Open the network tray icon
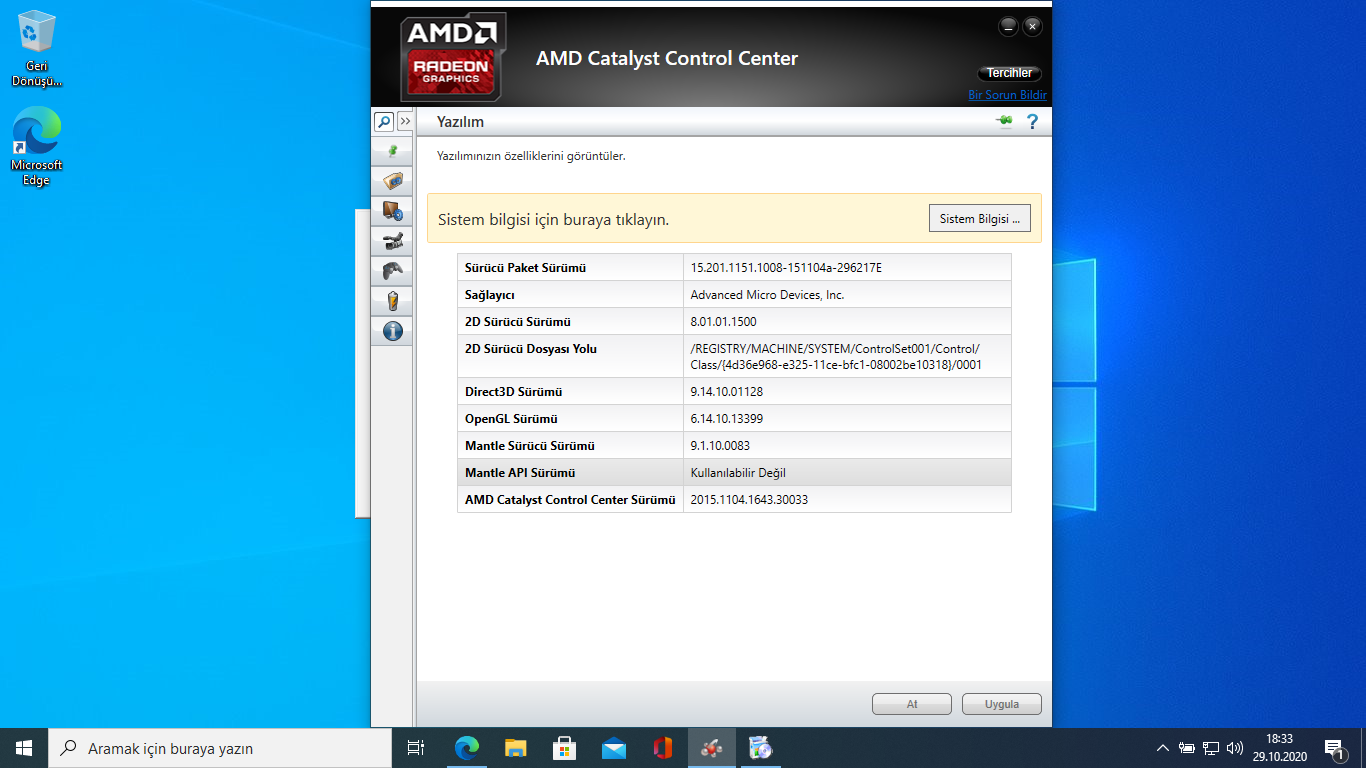The width and height of the screenshot is (1366, 768). pos(1211,748)
